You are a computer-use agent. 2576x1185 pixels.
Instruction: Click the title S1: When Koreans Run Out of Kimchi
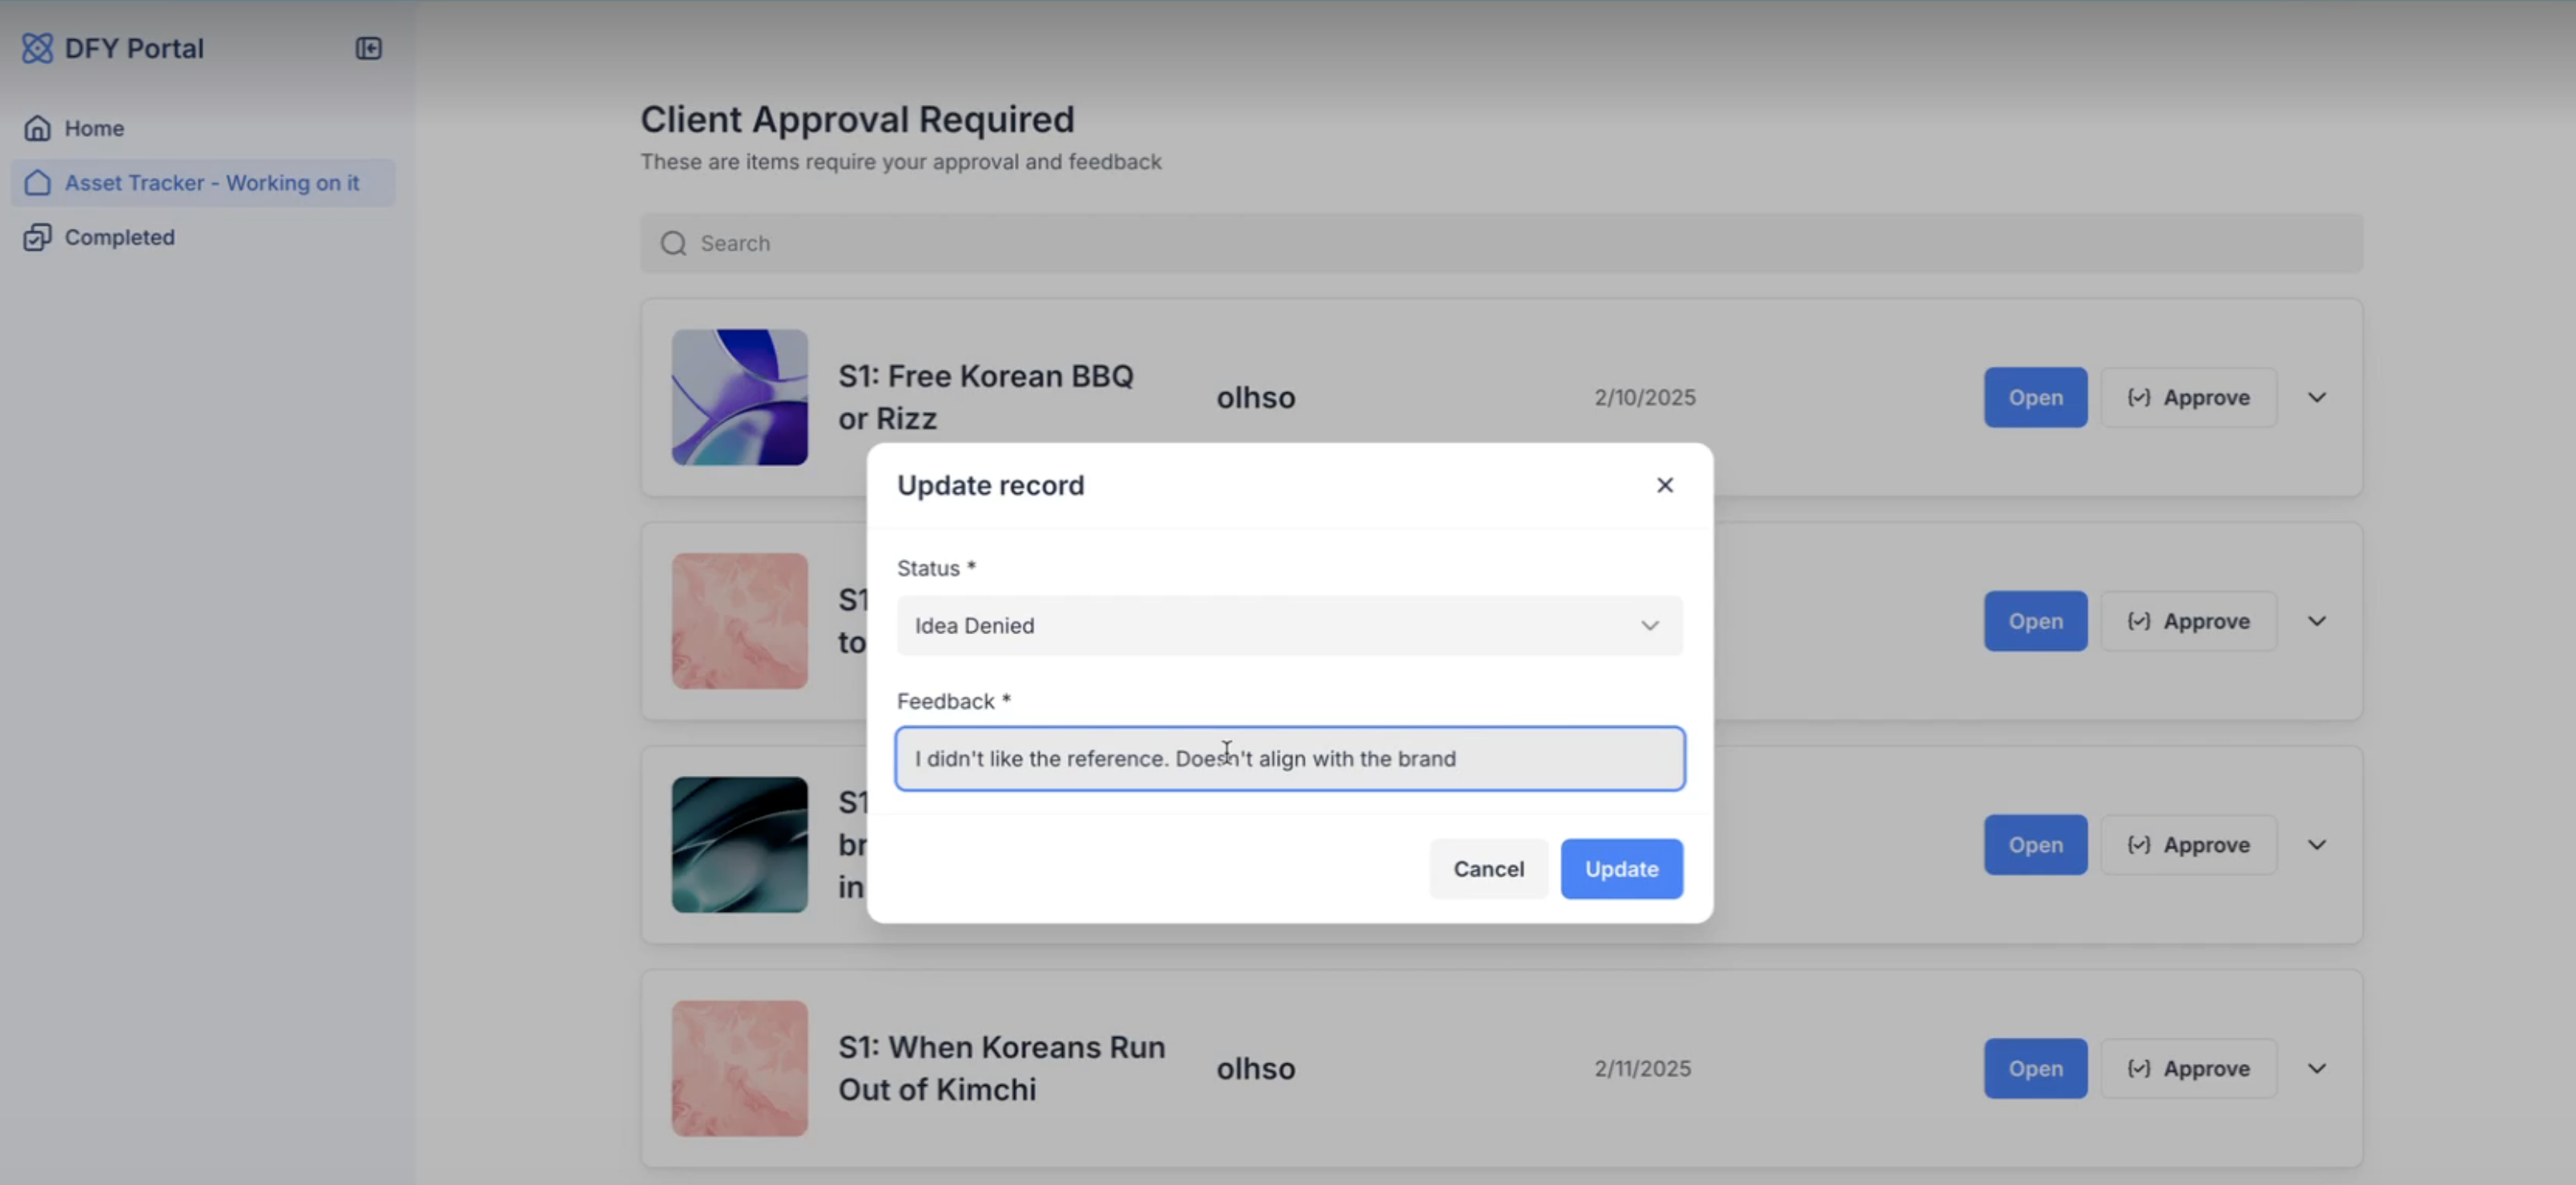[1001, 1068]
